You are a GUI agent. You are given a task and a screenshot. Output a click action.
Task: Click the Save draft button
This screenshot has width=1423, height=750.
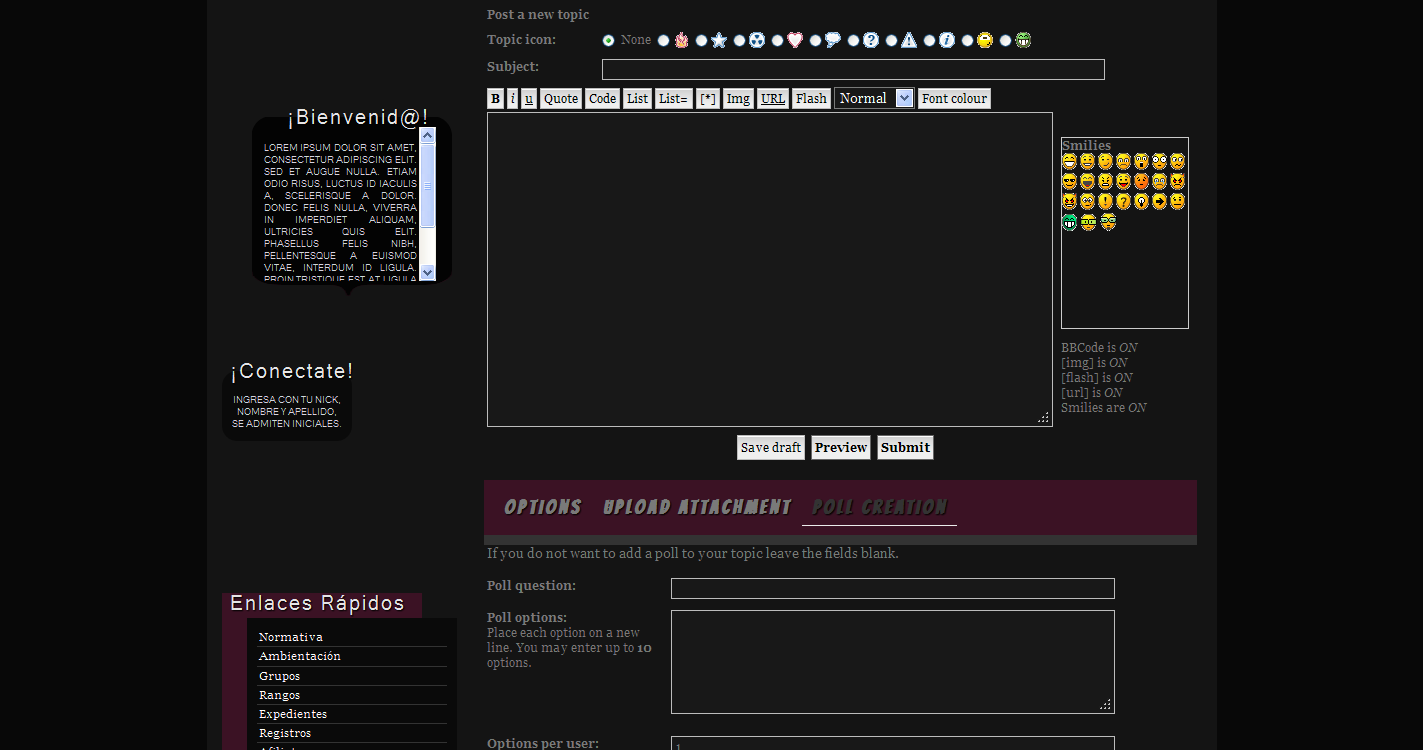pos(771,447)
